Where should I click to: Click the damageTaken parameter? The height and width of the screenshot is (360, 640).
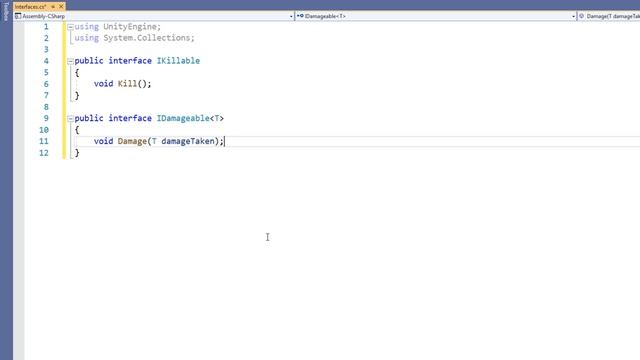(188, 141)
